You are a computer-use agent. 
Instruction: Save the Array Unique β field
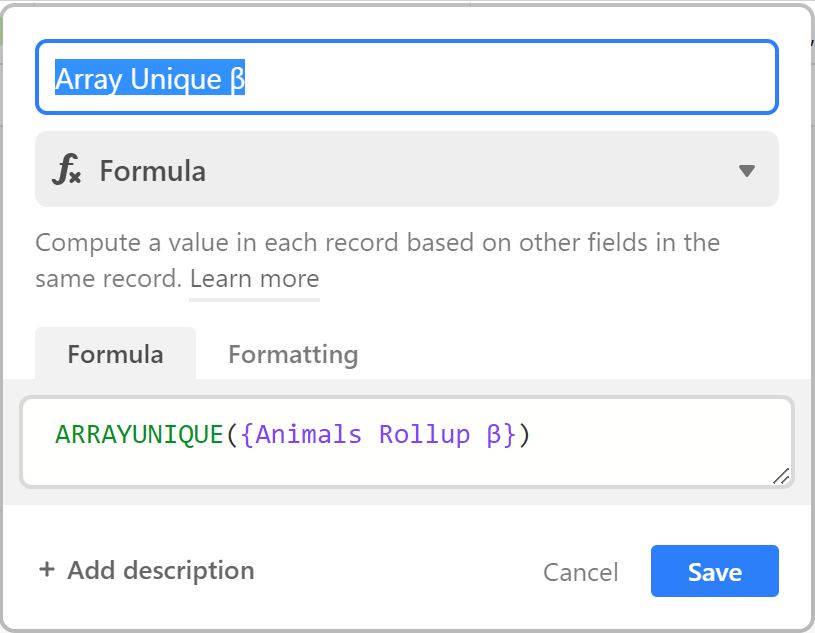(714, 571)
